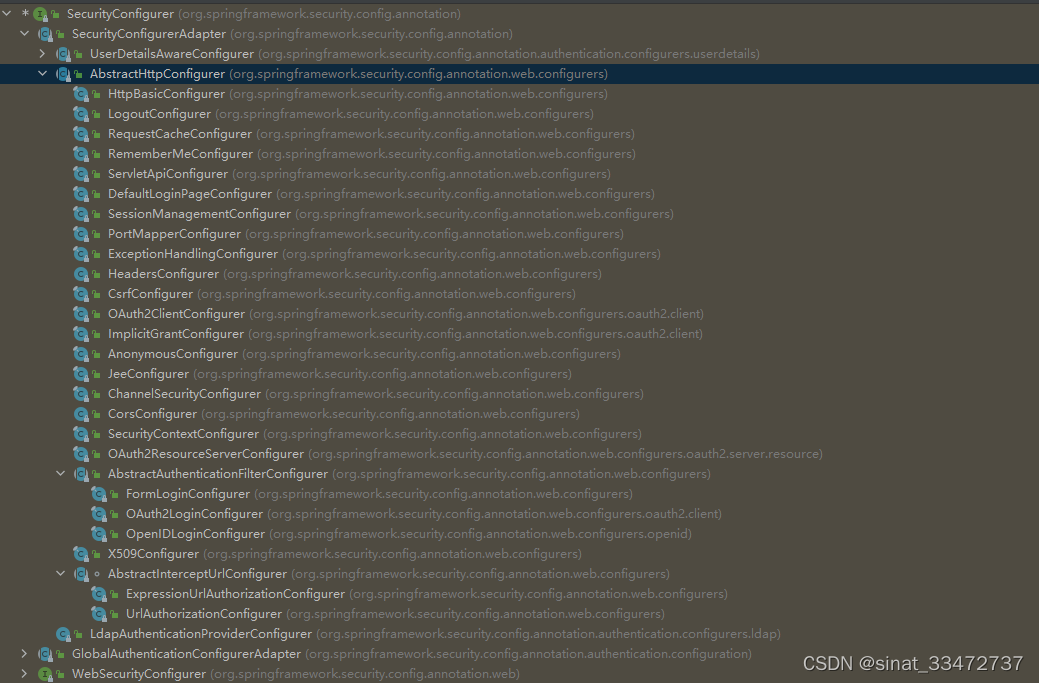Viewport: 1039px width, 683px height.
Task: Click the class icon next to FormLoginConfigurer
Action: tap(98, 493)
